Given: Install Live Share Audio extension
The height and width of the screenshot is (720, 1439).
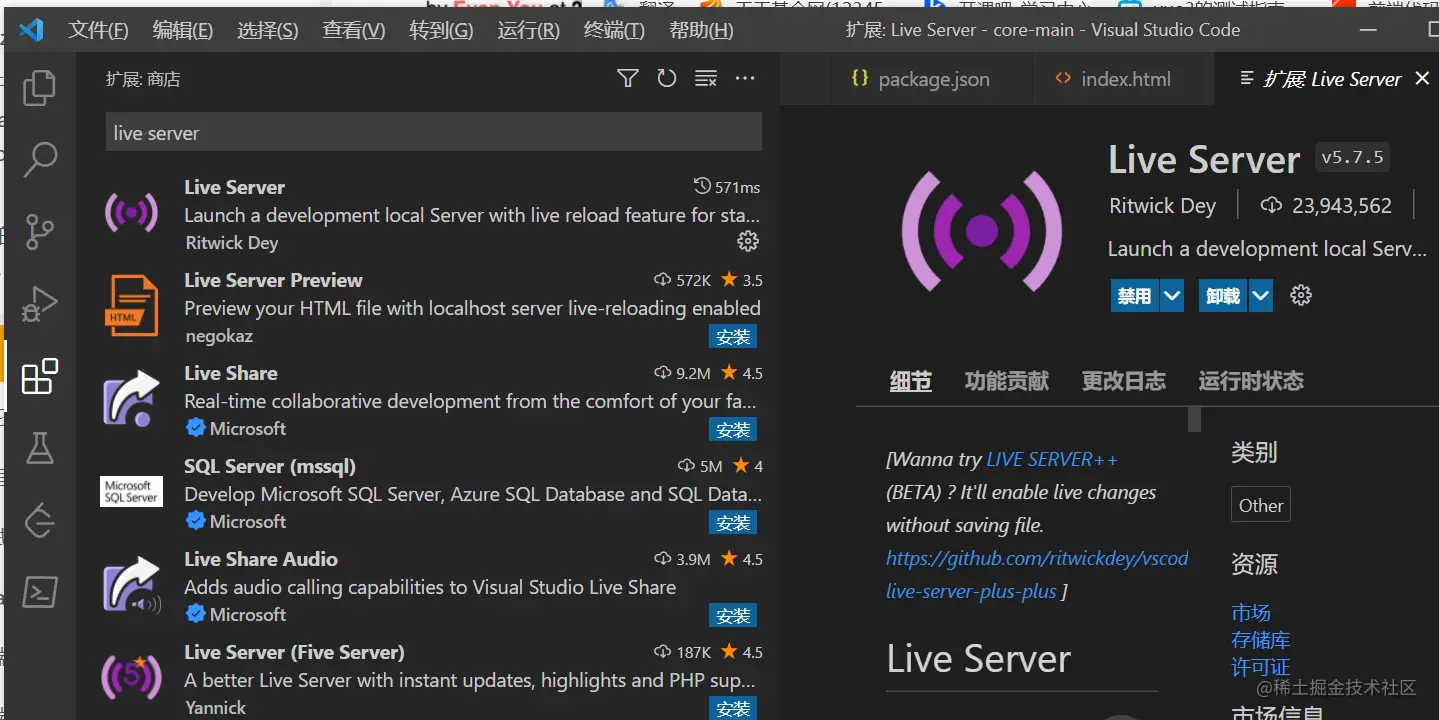Looking at the screenshot, I should [733, 616].
